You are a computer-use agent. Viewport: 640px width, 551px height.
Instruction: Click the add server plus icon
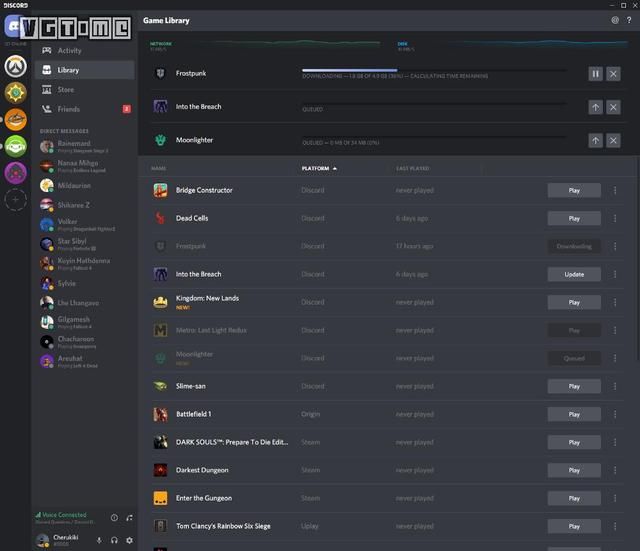click(15, 199)
